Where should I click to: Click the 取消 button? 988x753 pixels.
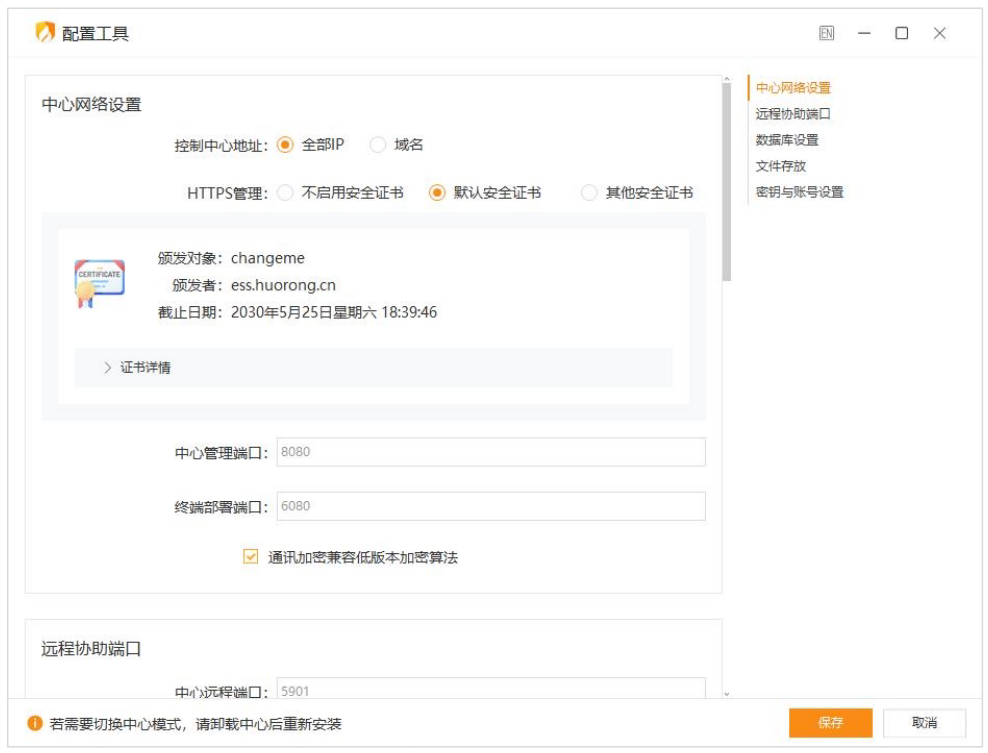tap(925, 722)
